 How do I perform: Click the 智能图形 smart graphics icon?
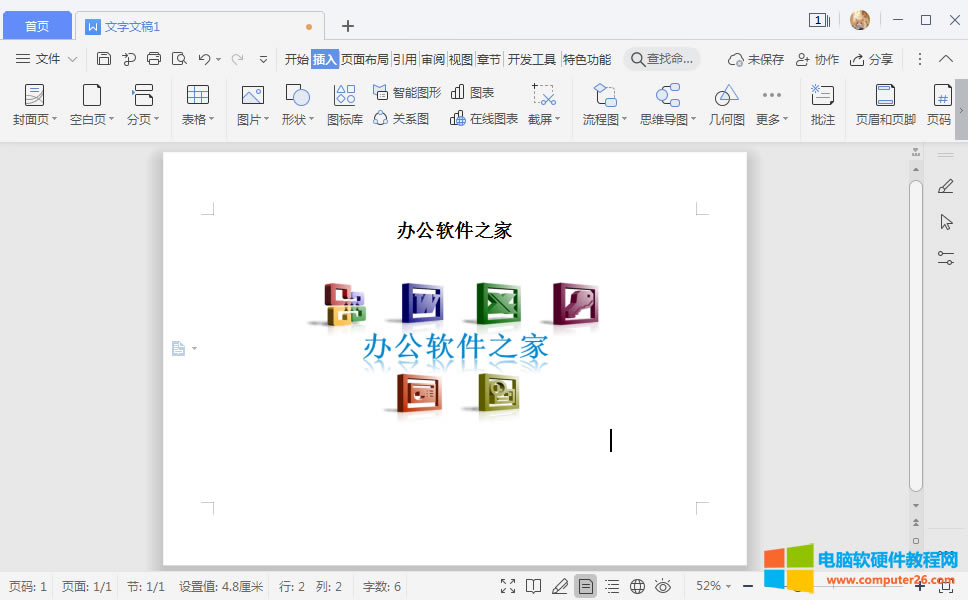(x=406, y=92)
